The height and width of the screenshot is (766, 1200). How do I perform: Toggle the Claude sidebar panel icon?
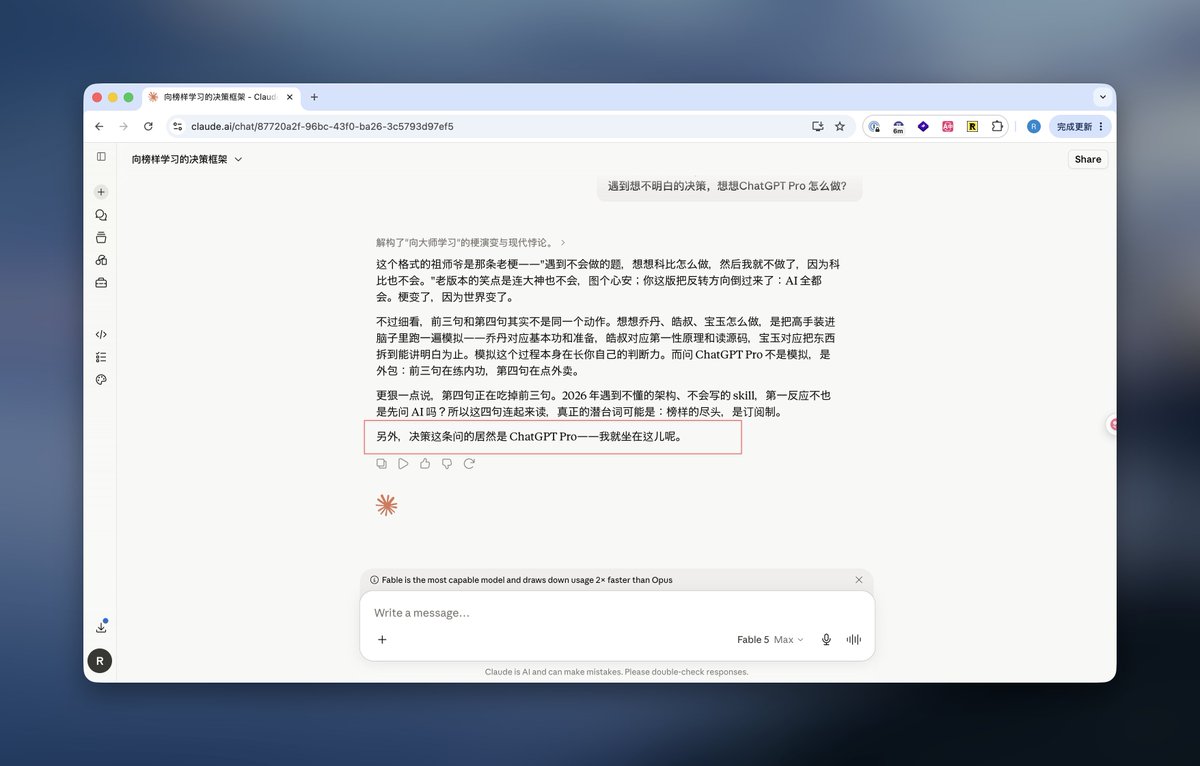click(x=101, y=157)
